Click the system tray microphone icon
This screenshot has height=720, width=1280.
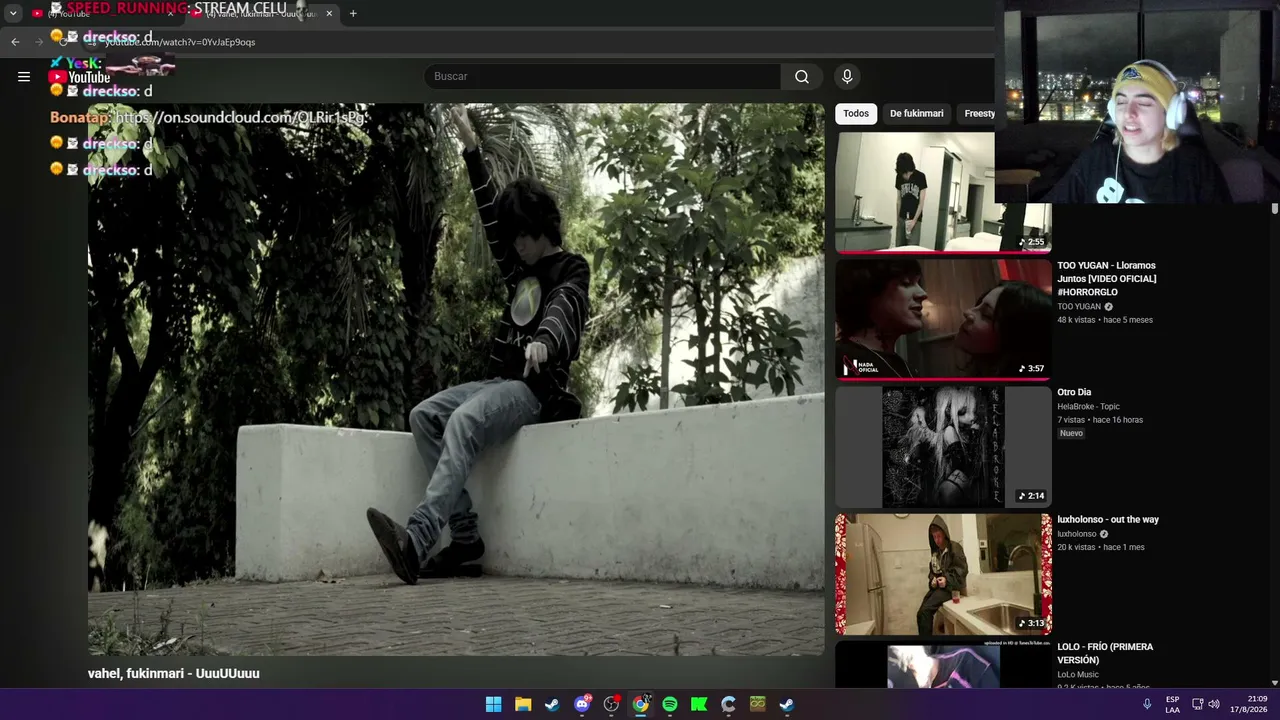[1147, 704]
